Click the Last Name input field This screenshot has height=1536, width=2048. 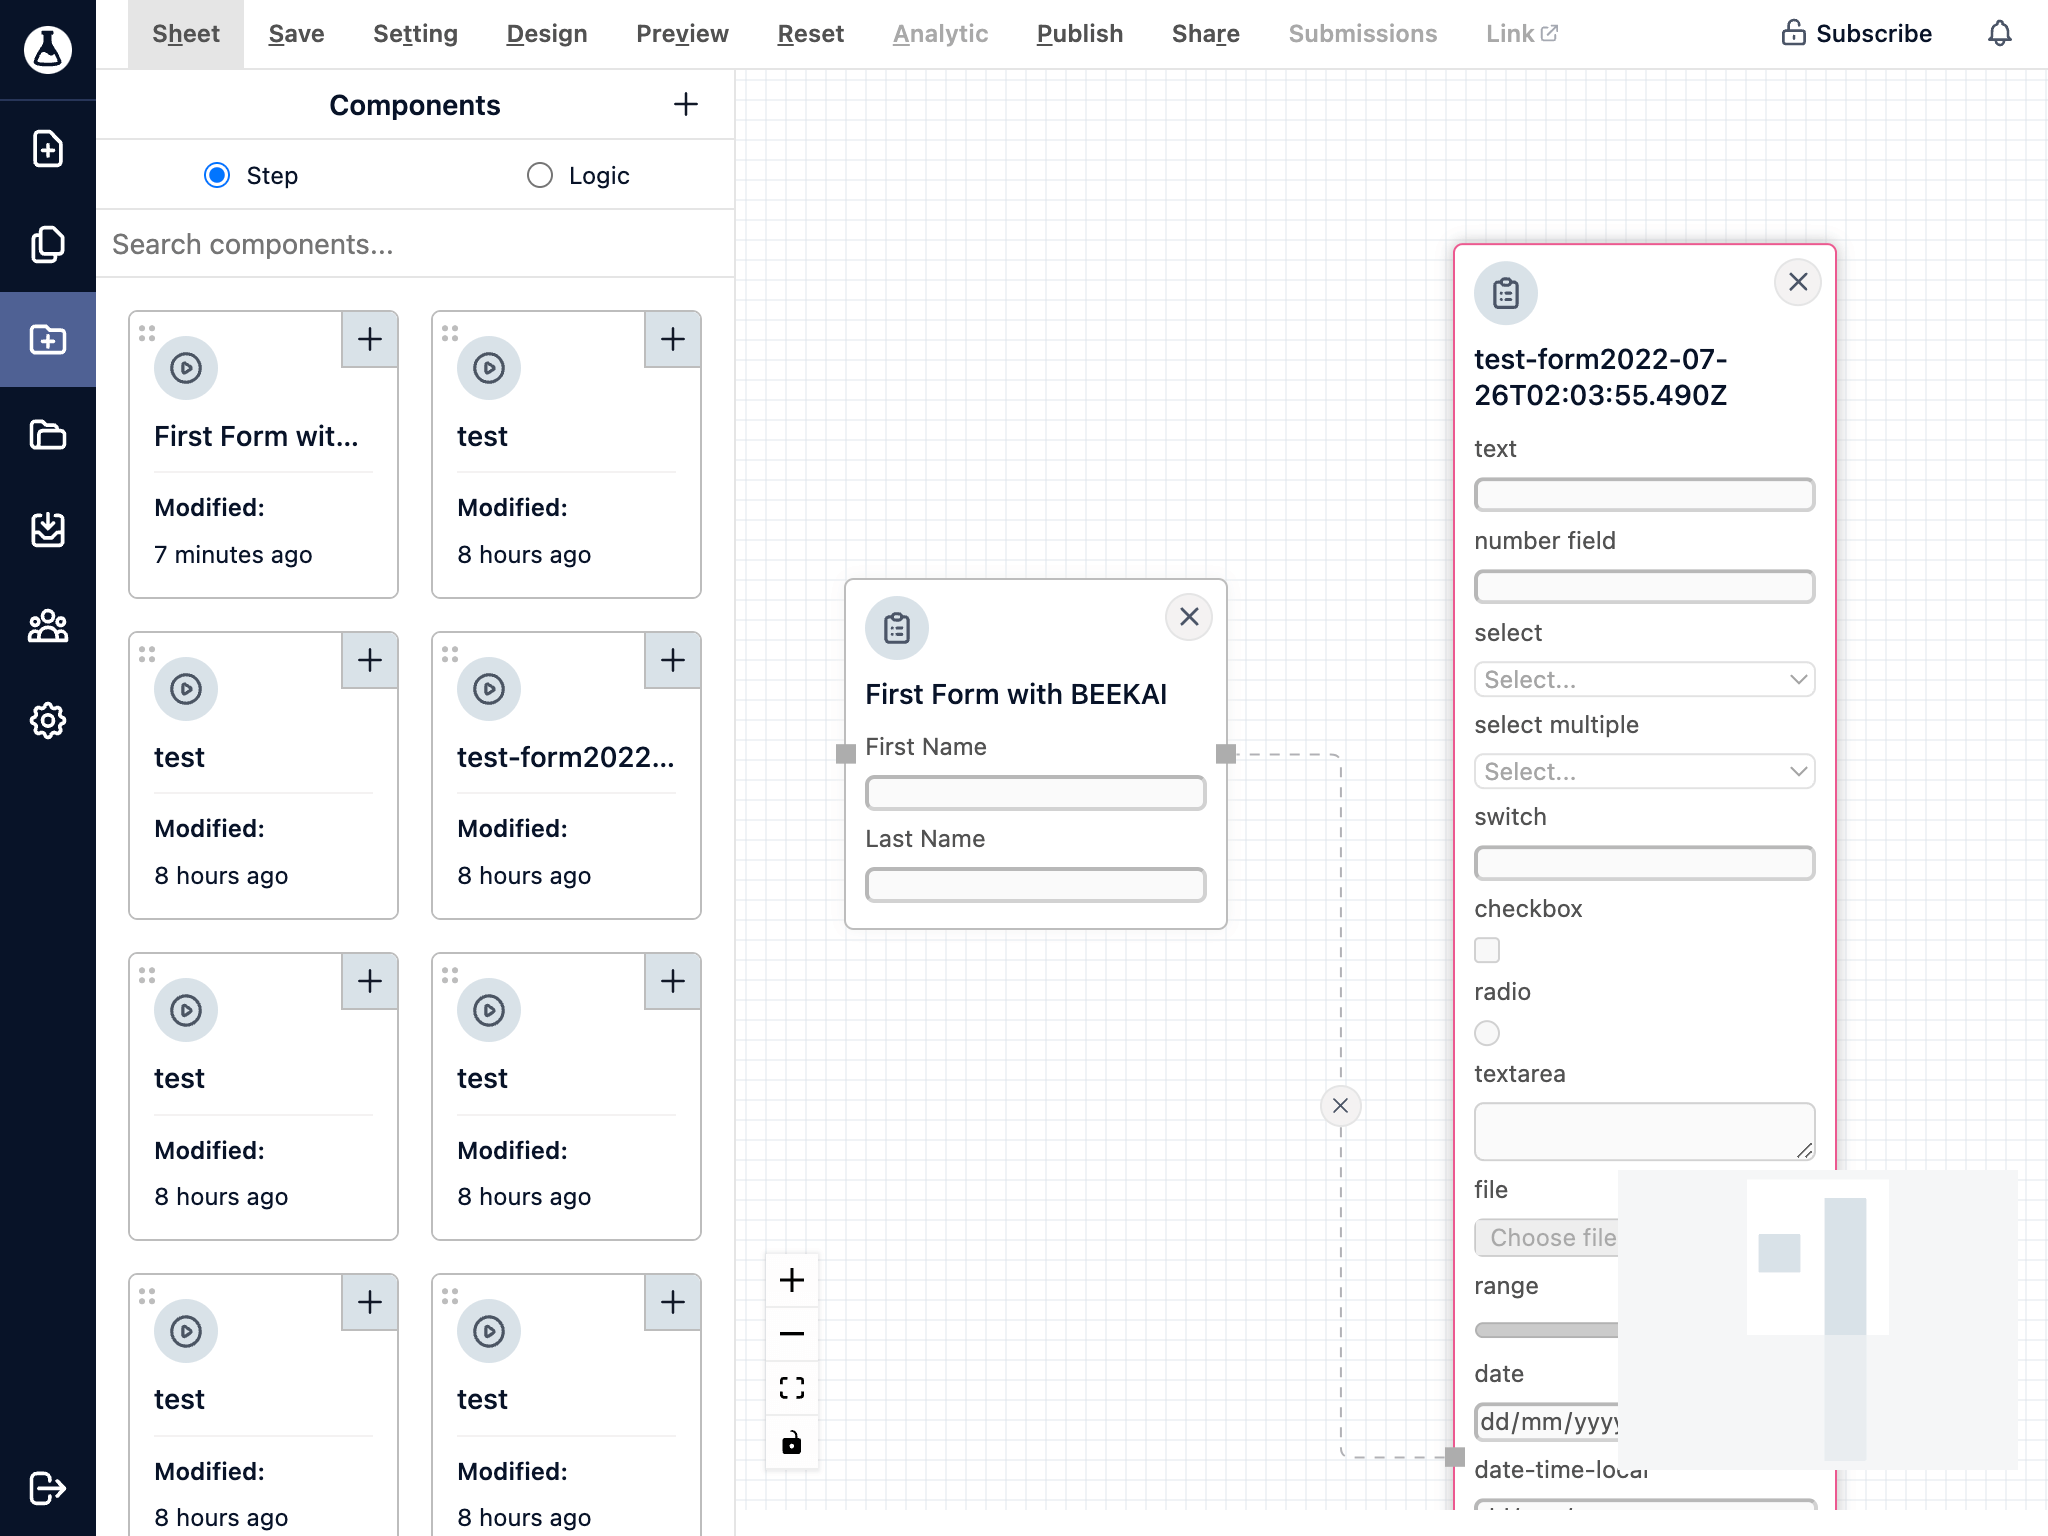1036,885
